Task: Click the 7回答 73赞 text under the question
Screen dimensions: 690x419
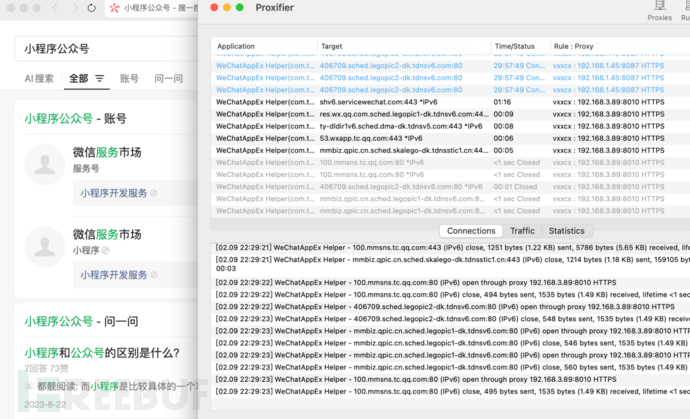Action: click(46, 368)
